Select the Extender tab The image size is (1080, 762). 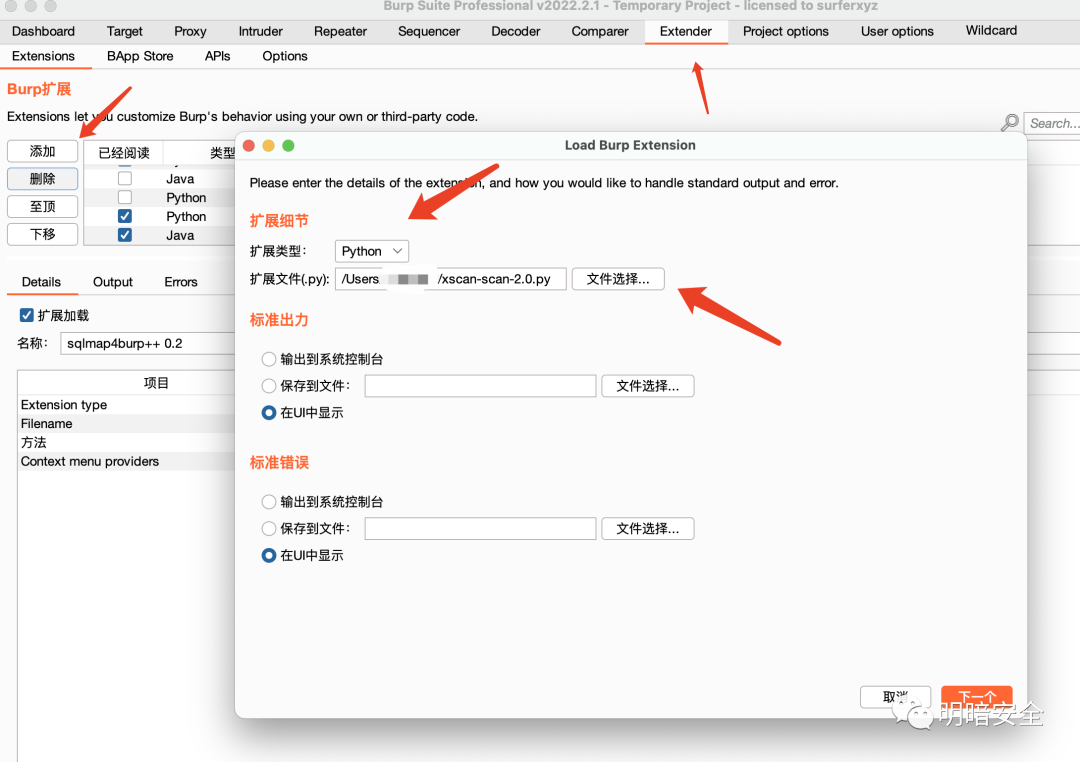click(x=686, y=31)
